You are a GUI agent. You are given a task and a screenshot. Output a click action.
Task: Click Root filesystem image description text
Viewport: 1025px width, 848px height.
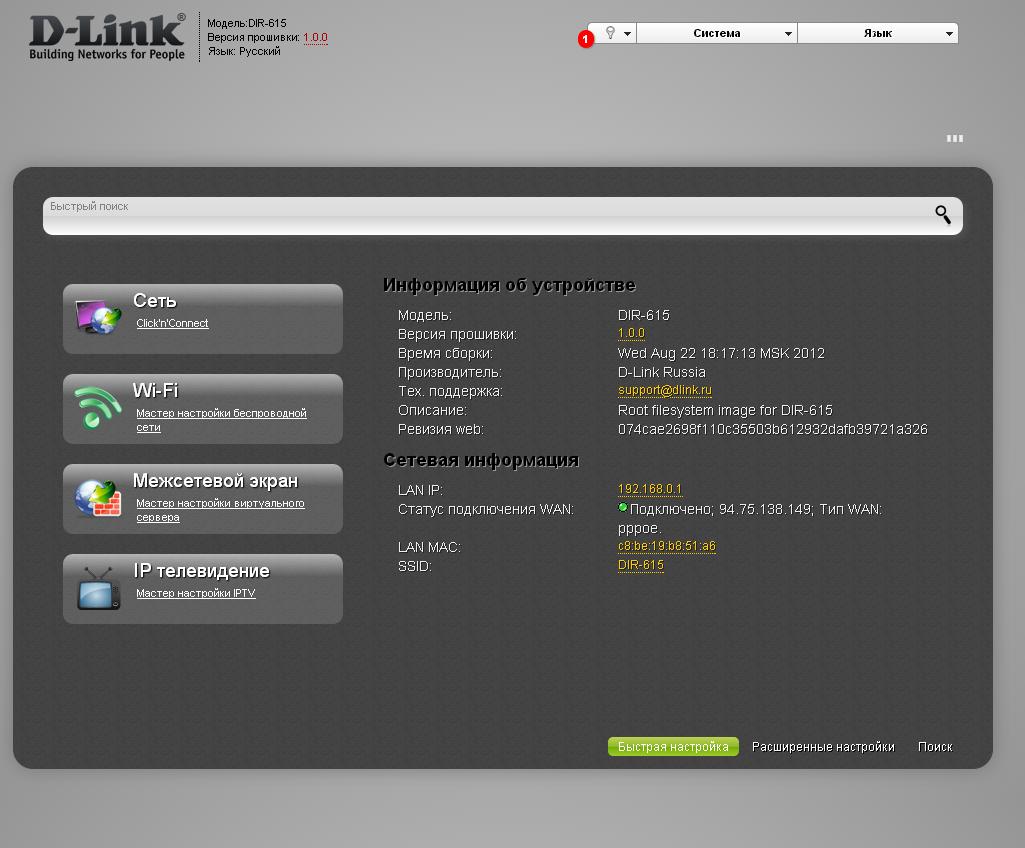(725, 410)
